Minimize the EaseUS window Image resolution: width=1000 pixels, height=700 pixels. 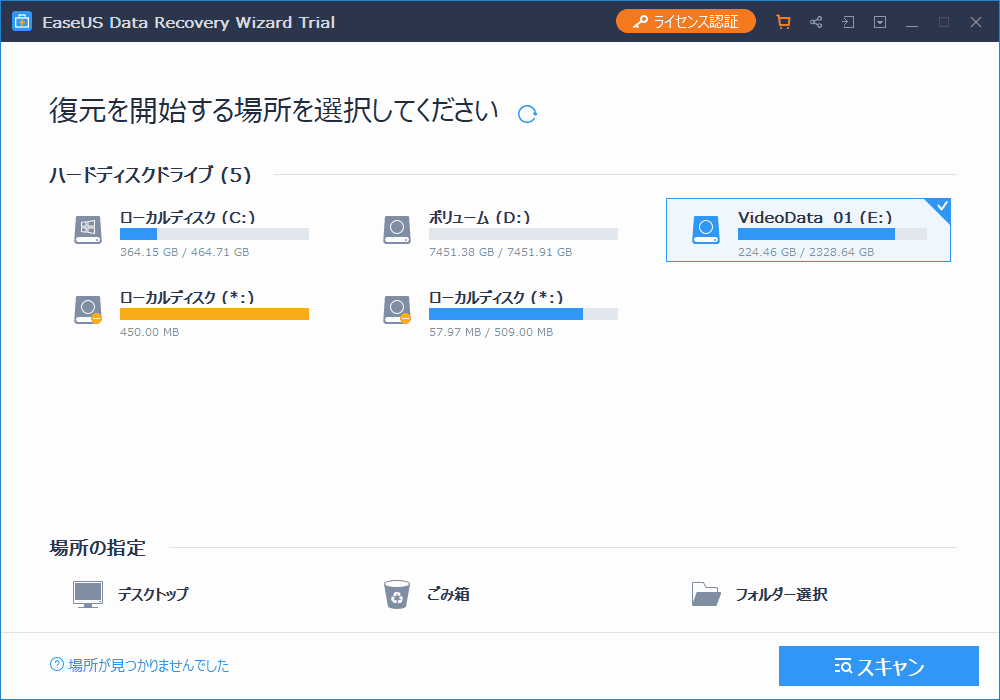pyautogui.click(x=912, y=22)
